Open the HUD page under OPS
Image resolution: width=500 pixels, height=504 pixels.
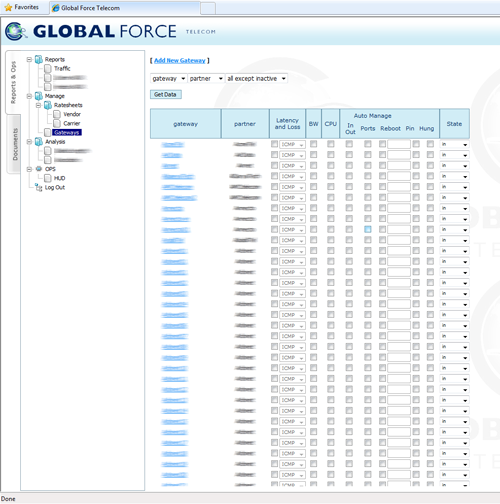[60, 178]
